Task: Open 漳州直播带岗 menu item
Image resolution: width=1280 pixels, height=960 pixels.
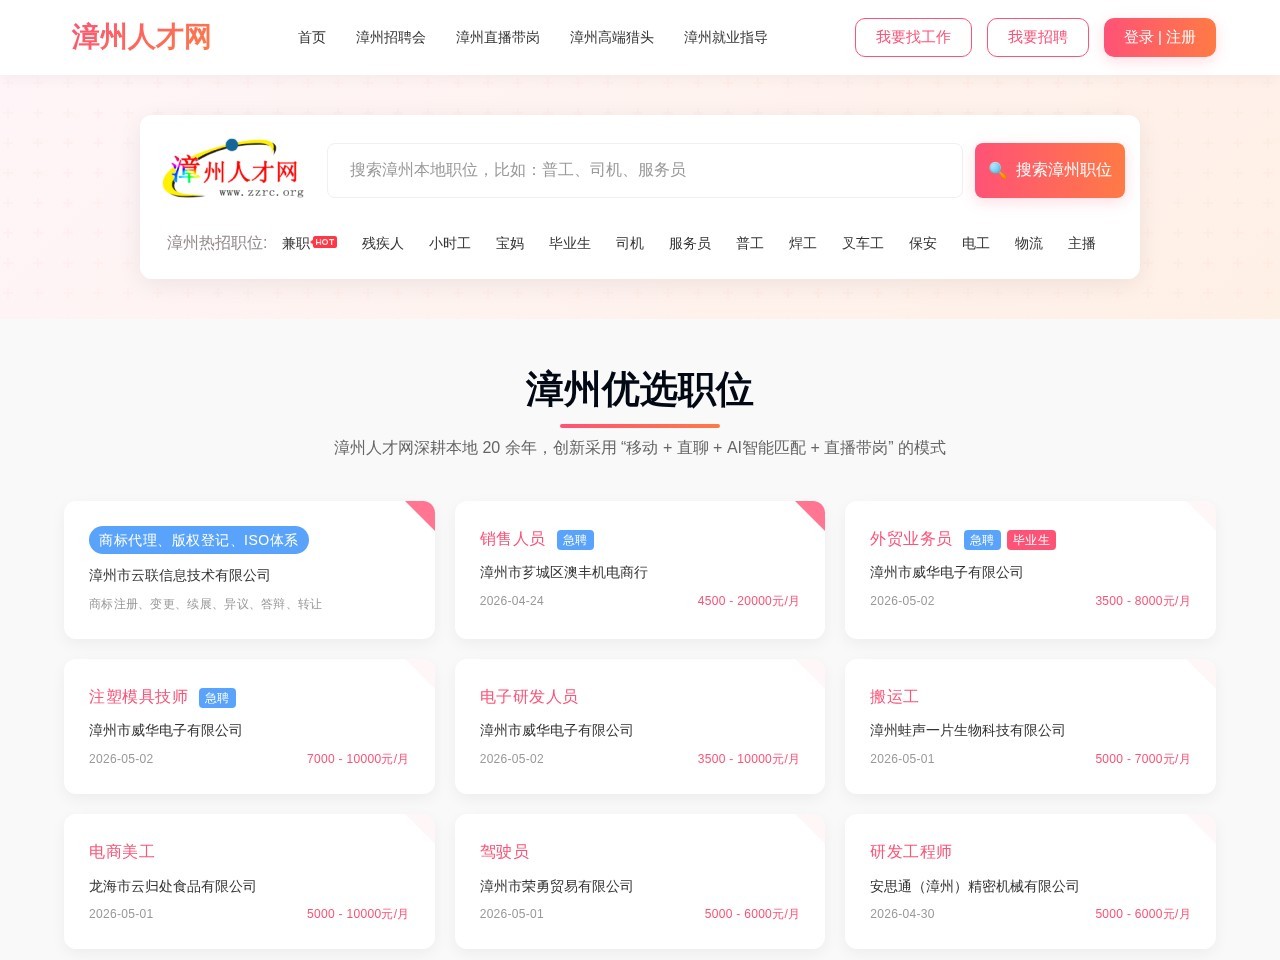Action: pos(498,37)
